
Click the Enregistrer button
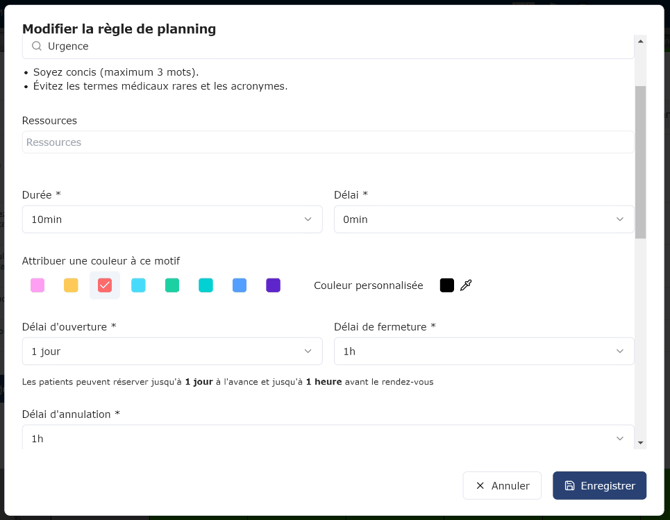(599, 485)
